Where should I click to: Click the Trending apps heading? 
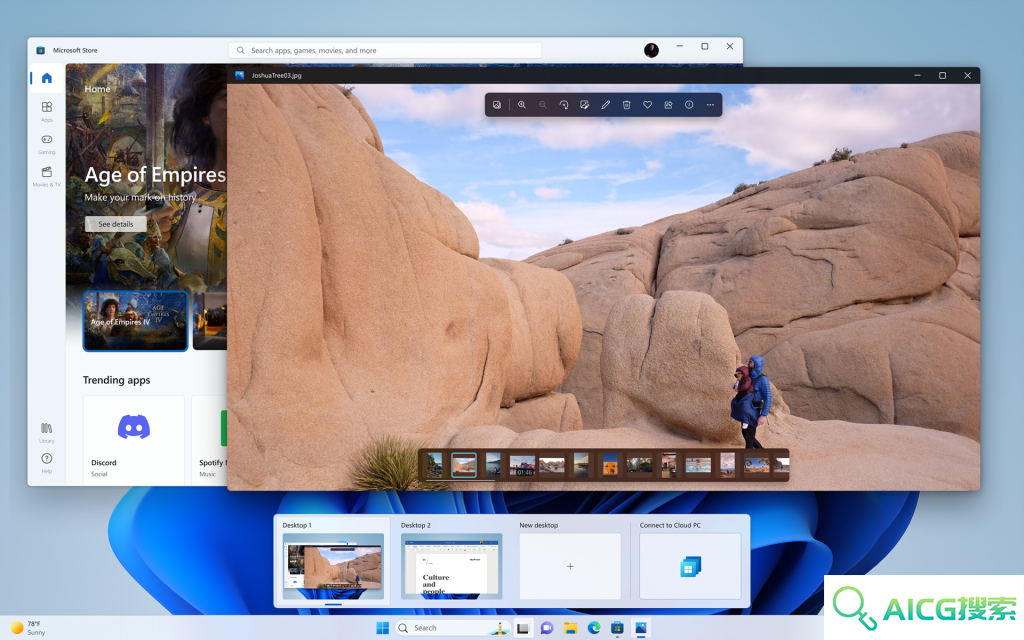[116, 380]
